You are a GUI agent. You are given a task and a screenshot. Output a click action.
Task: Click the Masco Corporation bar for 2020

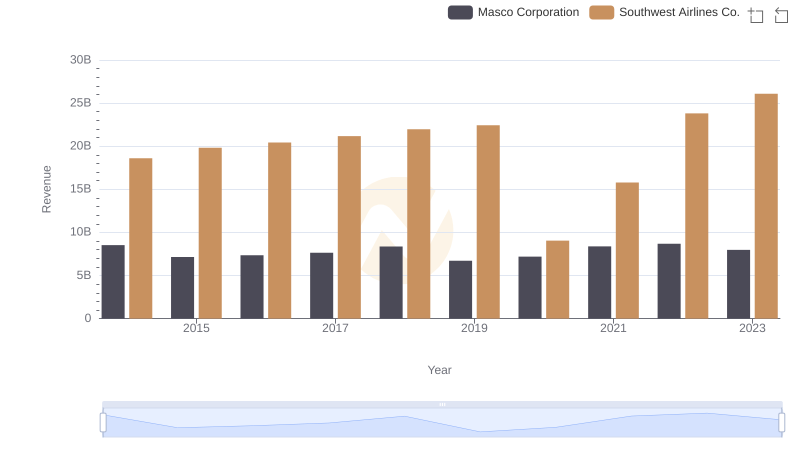(530, 288)
